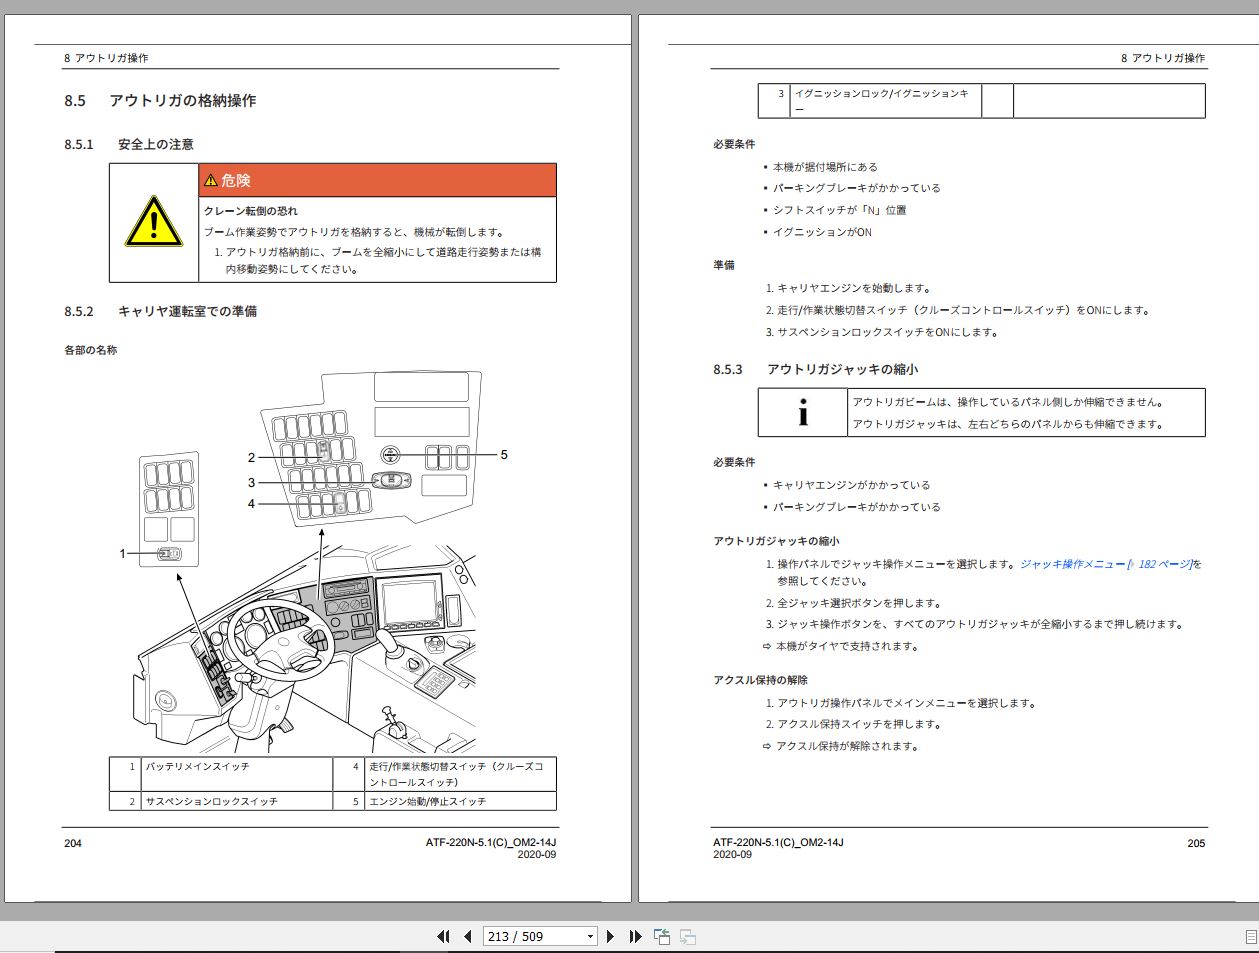Select heading 8.5.1 安全上の注意
This screenshot has height=953, width=1259.
coord(129,145)
